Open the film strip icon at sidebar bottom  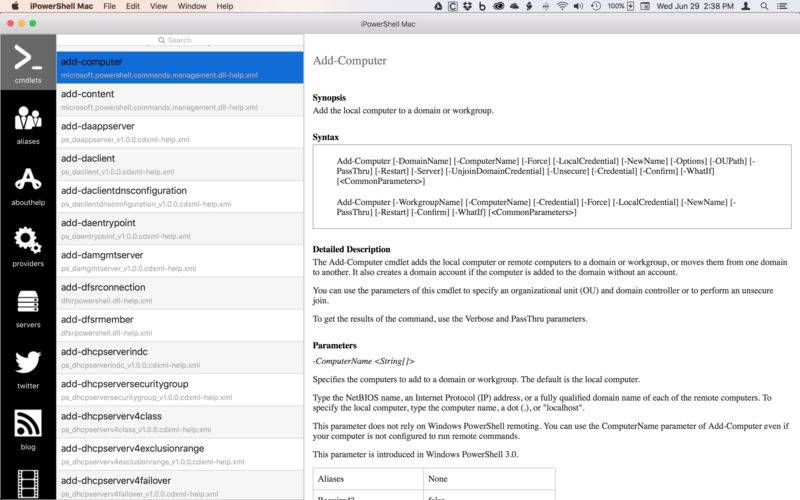[x=28, y=483]
